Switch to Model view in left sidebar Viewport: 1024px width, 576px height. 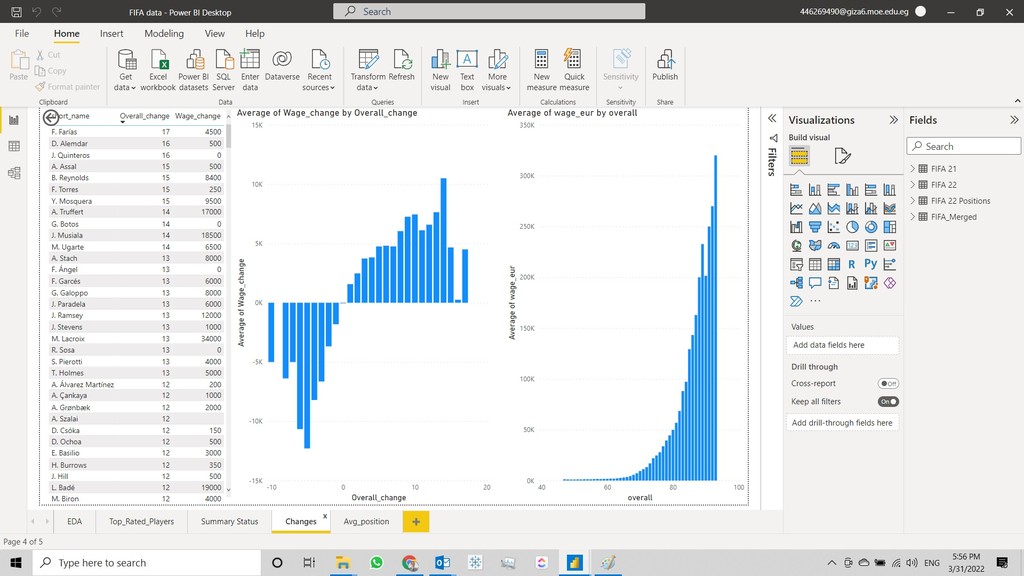point(14,173)
